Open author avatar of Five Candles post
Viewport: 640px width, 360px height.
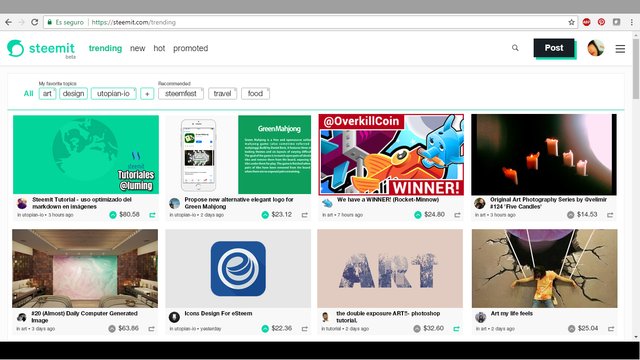click(480, 203)
